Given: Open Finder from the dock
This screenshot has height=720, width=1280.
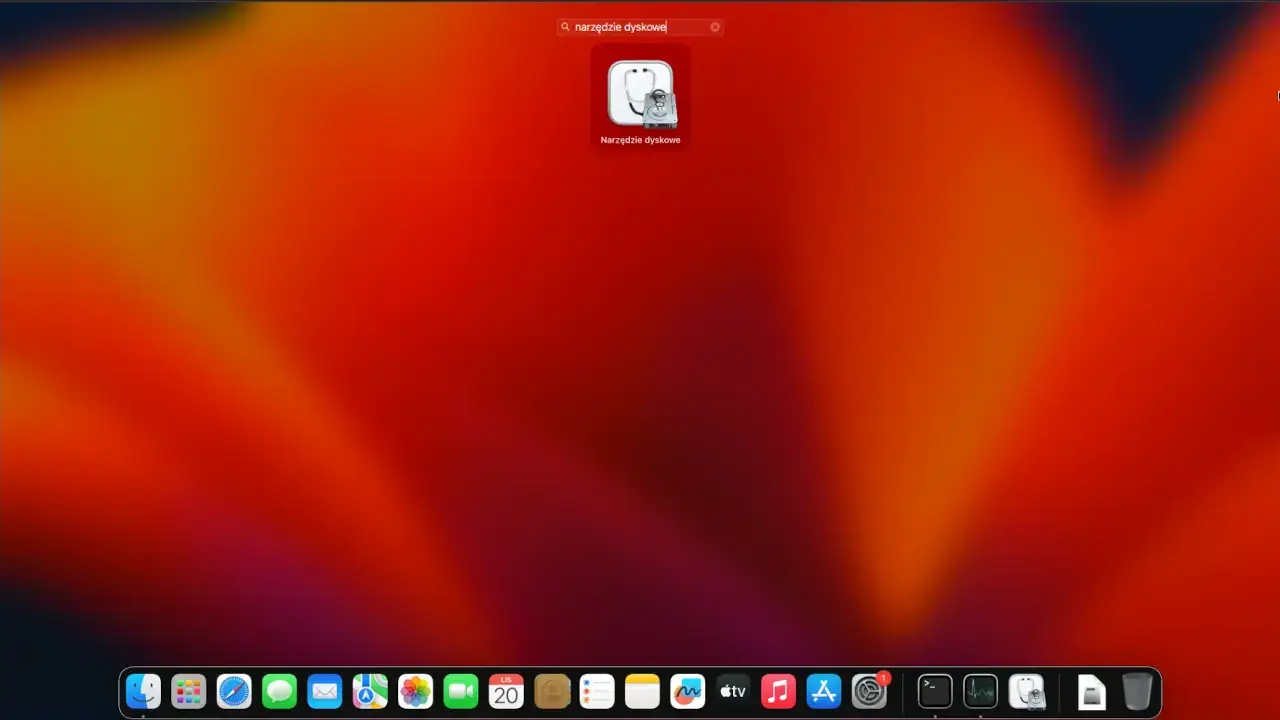Looking at the screenshot, I should [x=143, y=691].
